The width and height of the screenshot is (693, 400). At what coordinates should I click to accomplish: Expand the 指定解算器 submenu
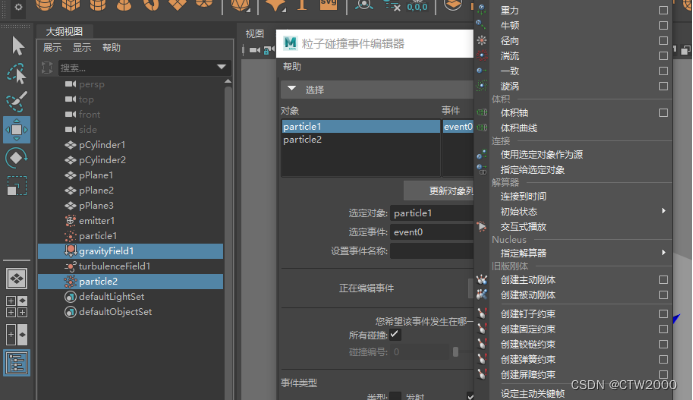(x=663, y=252)
